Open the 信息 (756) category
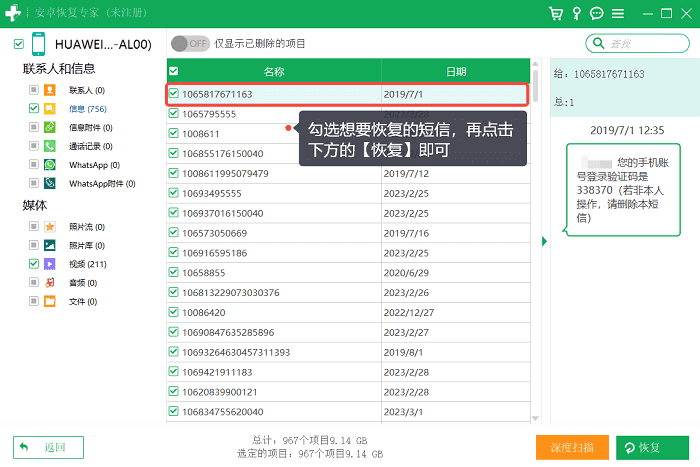 click(x=88, y=109)
